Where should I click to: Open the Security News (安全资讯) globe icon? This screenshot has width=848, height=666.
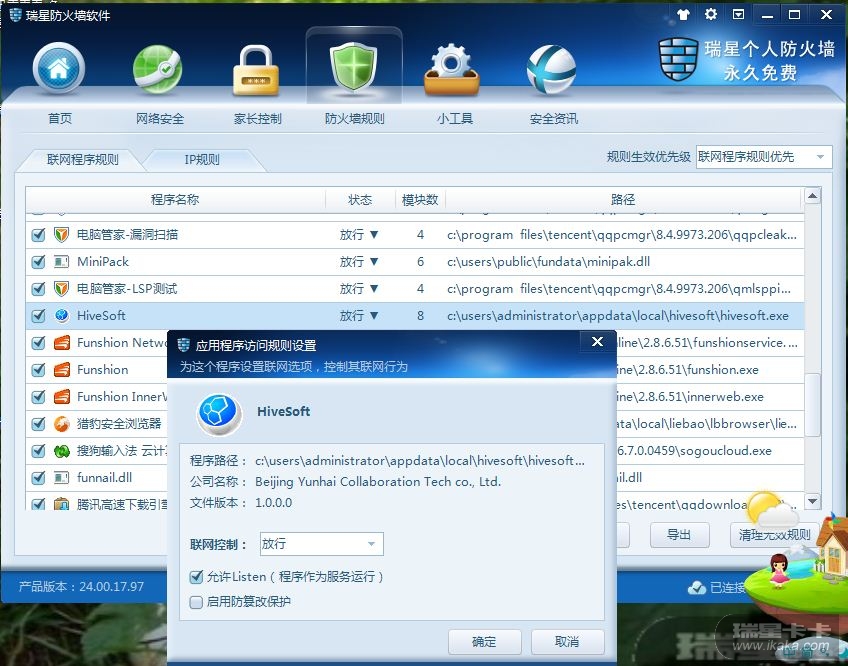pos(551,69)
